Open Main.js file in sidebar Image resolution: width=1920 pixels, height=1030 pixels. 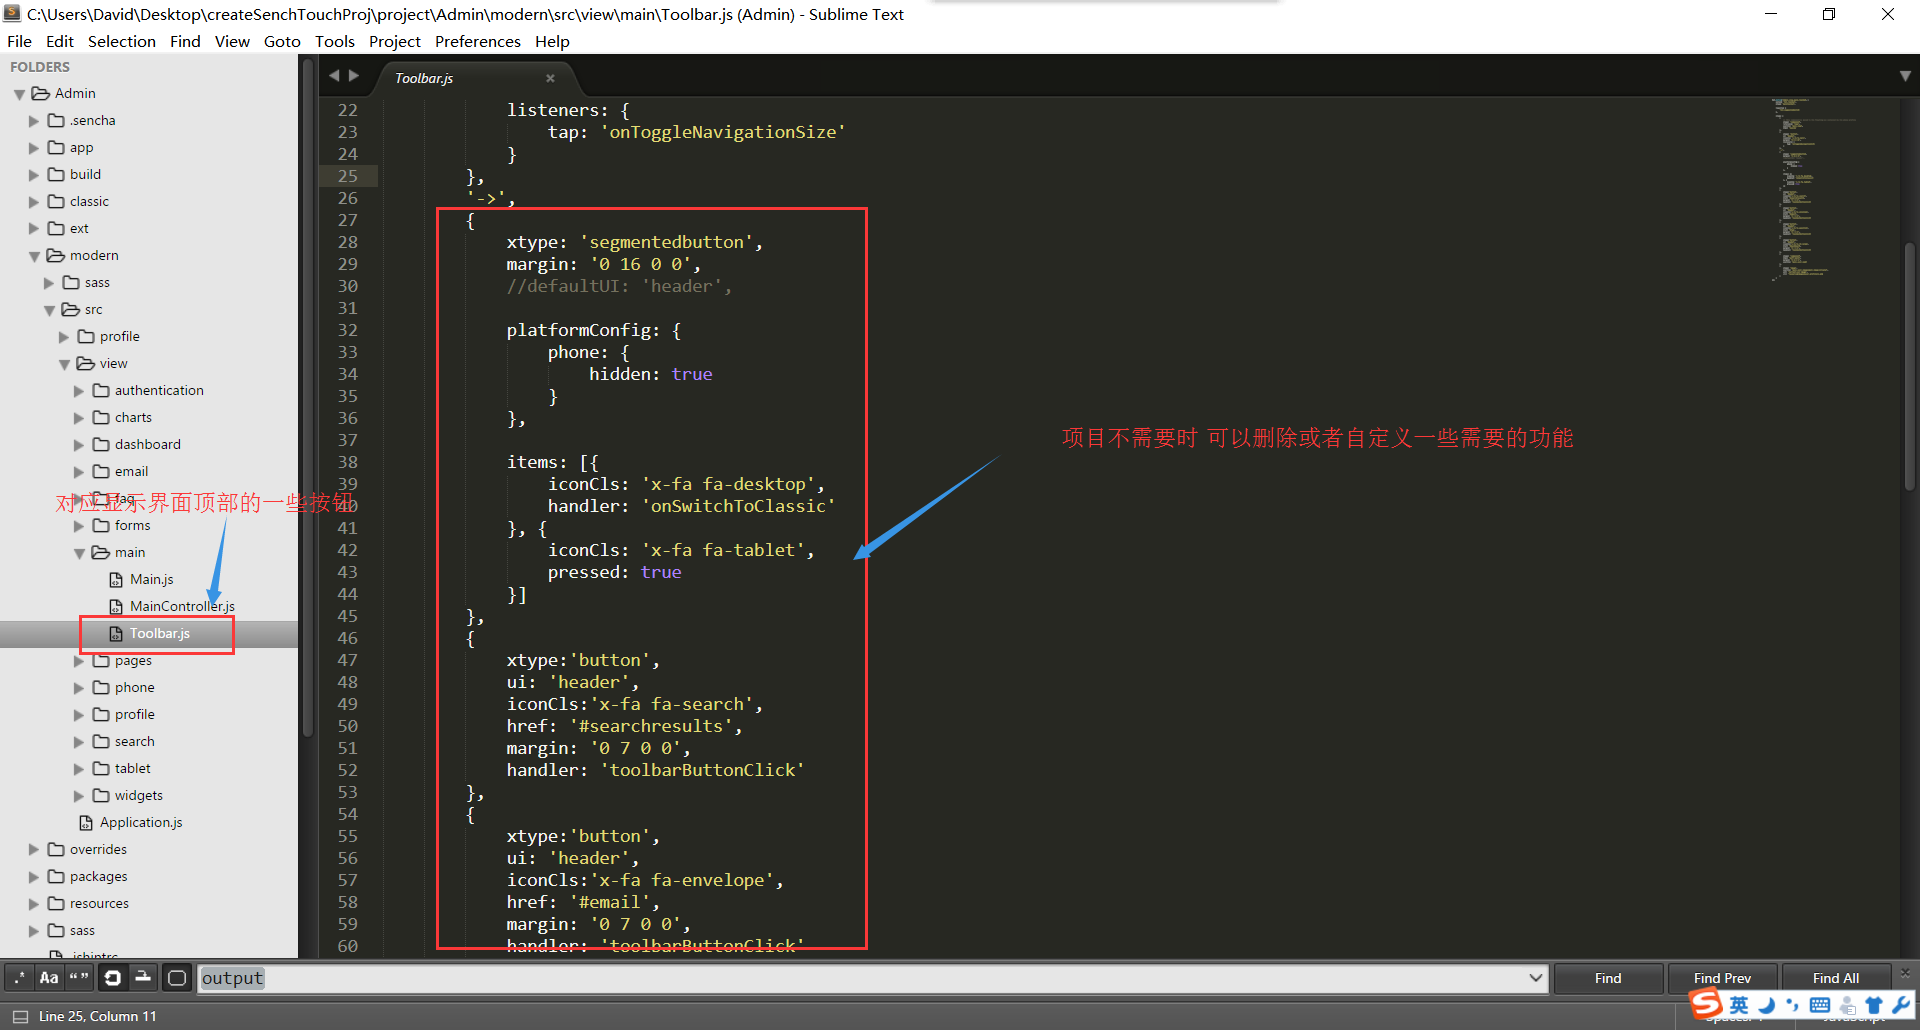151,579
